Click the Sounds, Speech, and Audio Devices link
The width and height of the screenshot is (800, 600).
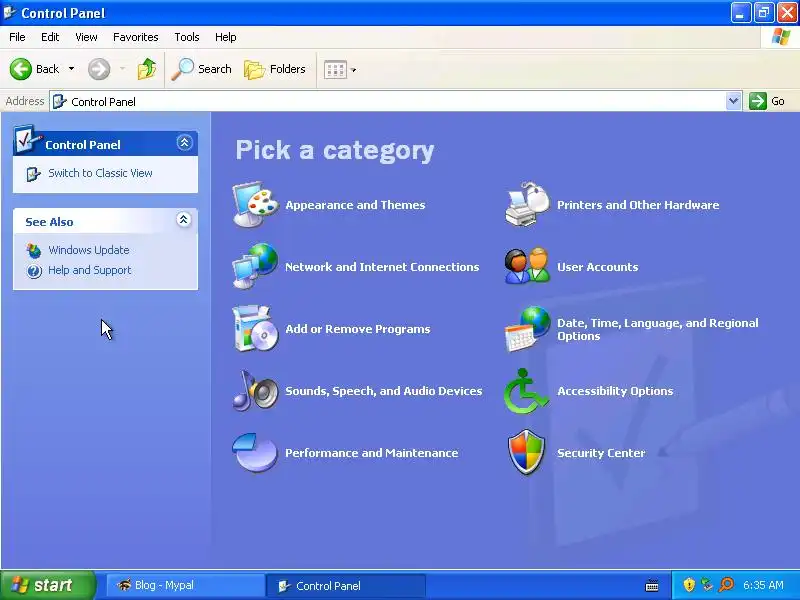pos(384,391)
